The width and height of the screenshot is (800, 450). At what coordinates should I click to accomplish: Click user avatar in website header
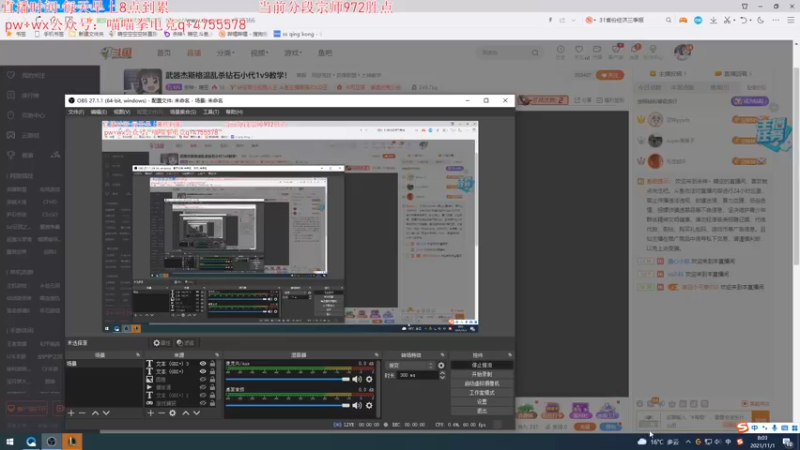tap(682, 52)
